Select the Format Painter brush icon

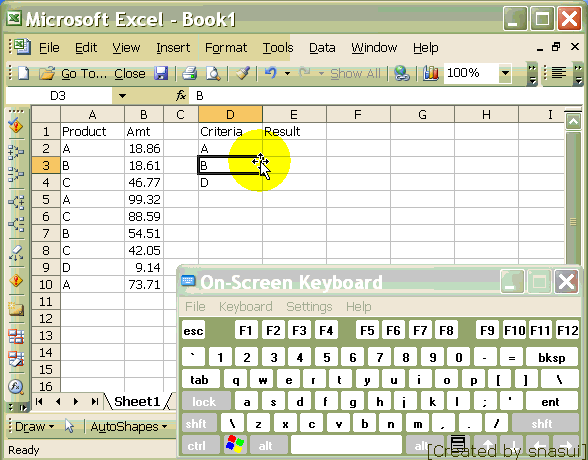tap(243, 73)
